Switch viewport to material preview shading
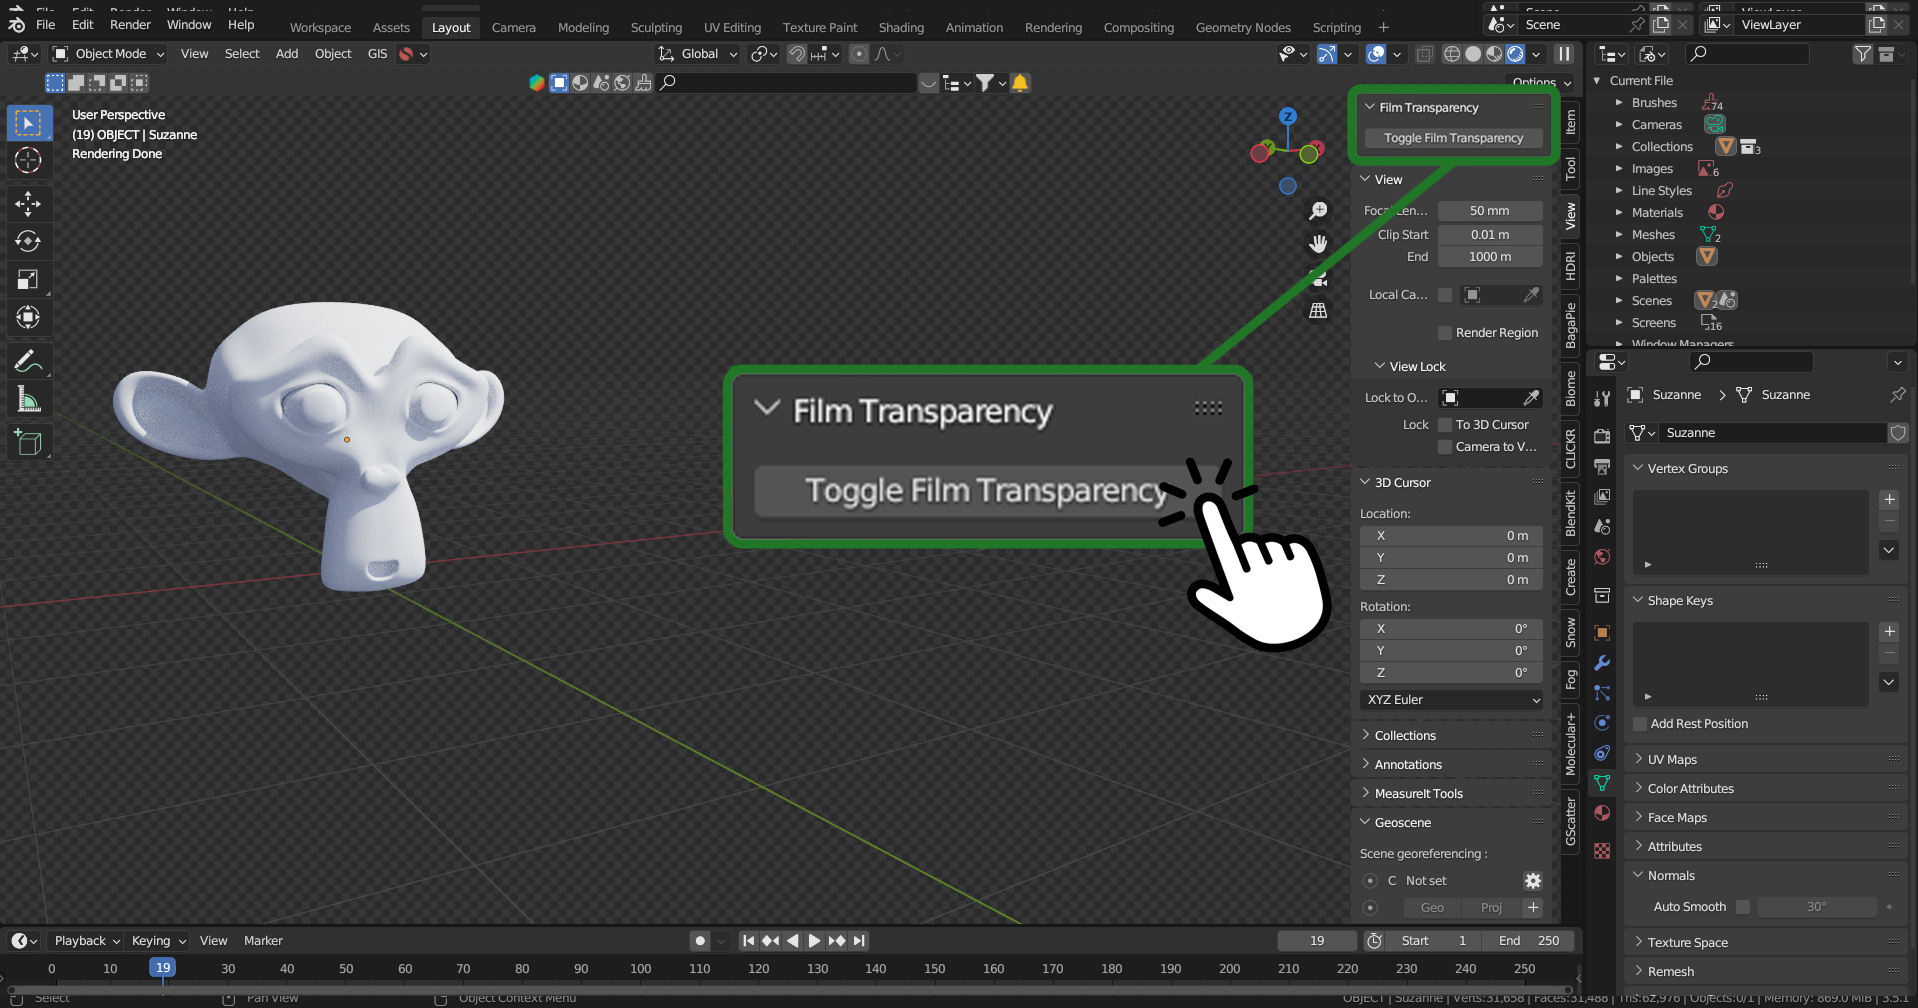 point(1494,54)
